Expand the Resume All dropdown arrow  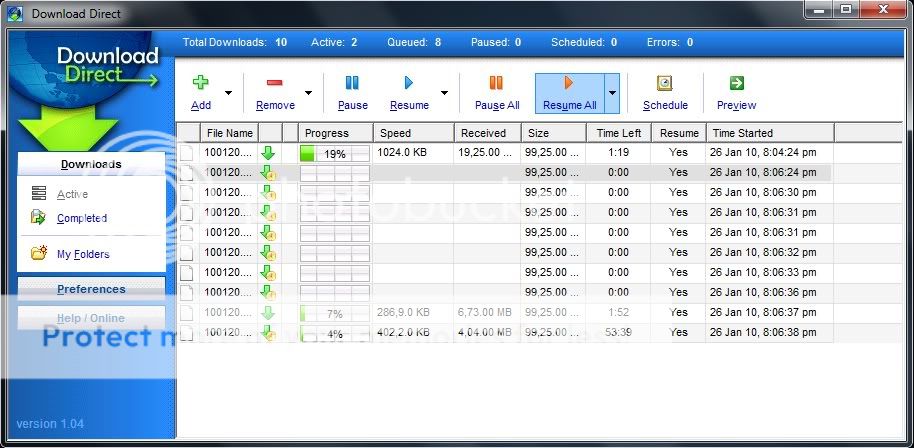612,93
